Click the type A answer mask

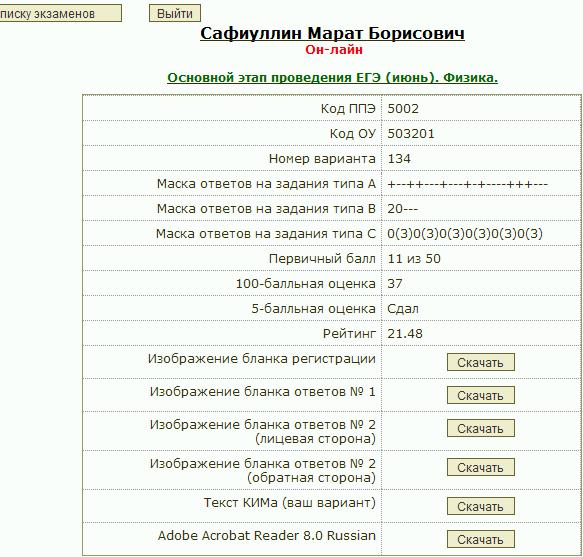[x=467, y=184]
